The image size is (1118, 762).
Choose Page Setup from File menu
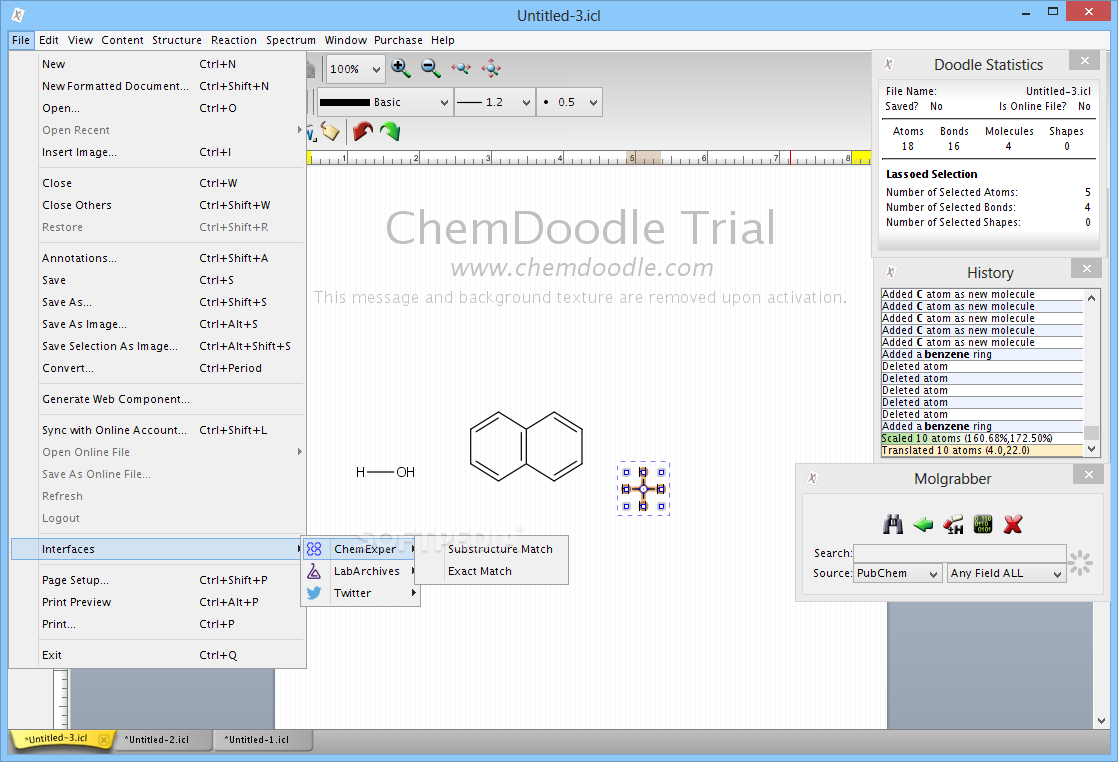[x=158, y=580]
